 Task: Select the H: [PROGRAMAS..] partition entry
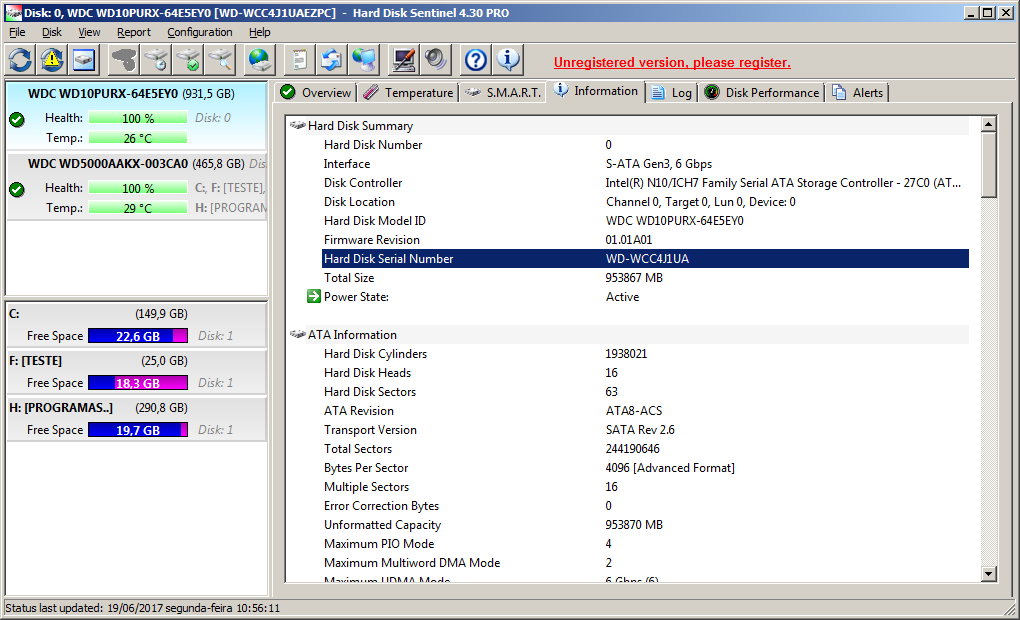pos(137,419)
